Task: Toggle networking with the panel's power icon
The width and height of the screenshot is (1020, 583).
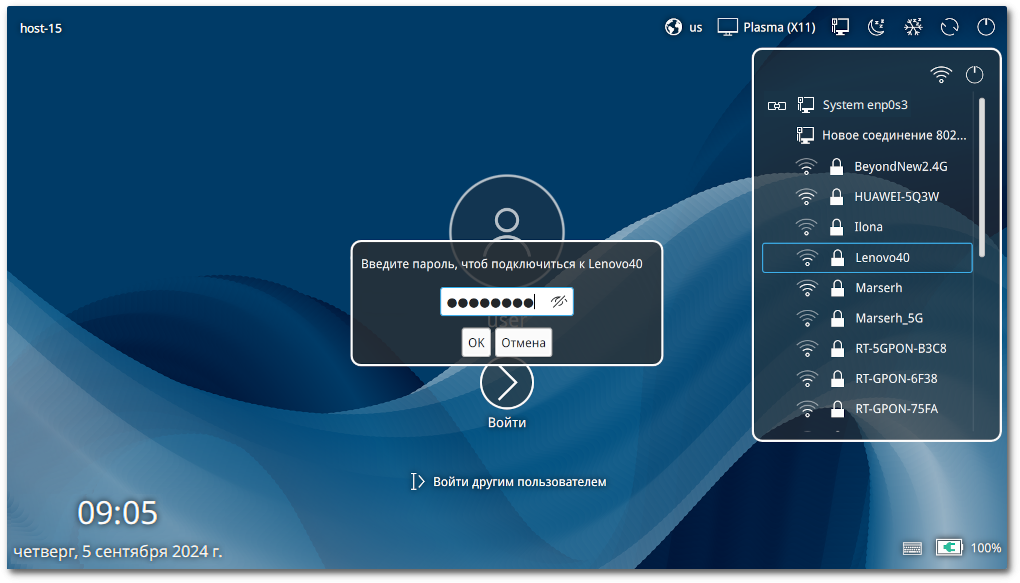Action: point(975,75)
